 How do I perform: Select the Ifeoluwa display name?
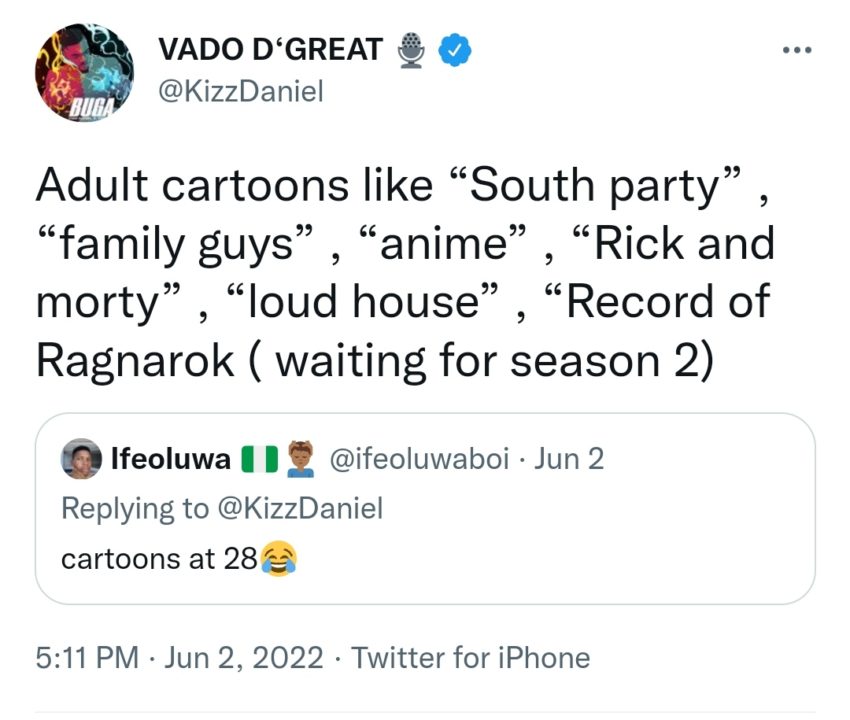pyautogui.click(x=171, y=459)
